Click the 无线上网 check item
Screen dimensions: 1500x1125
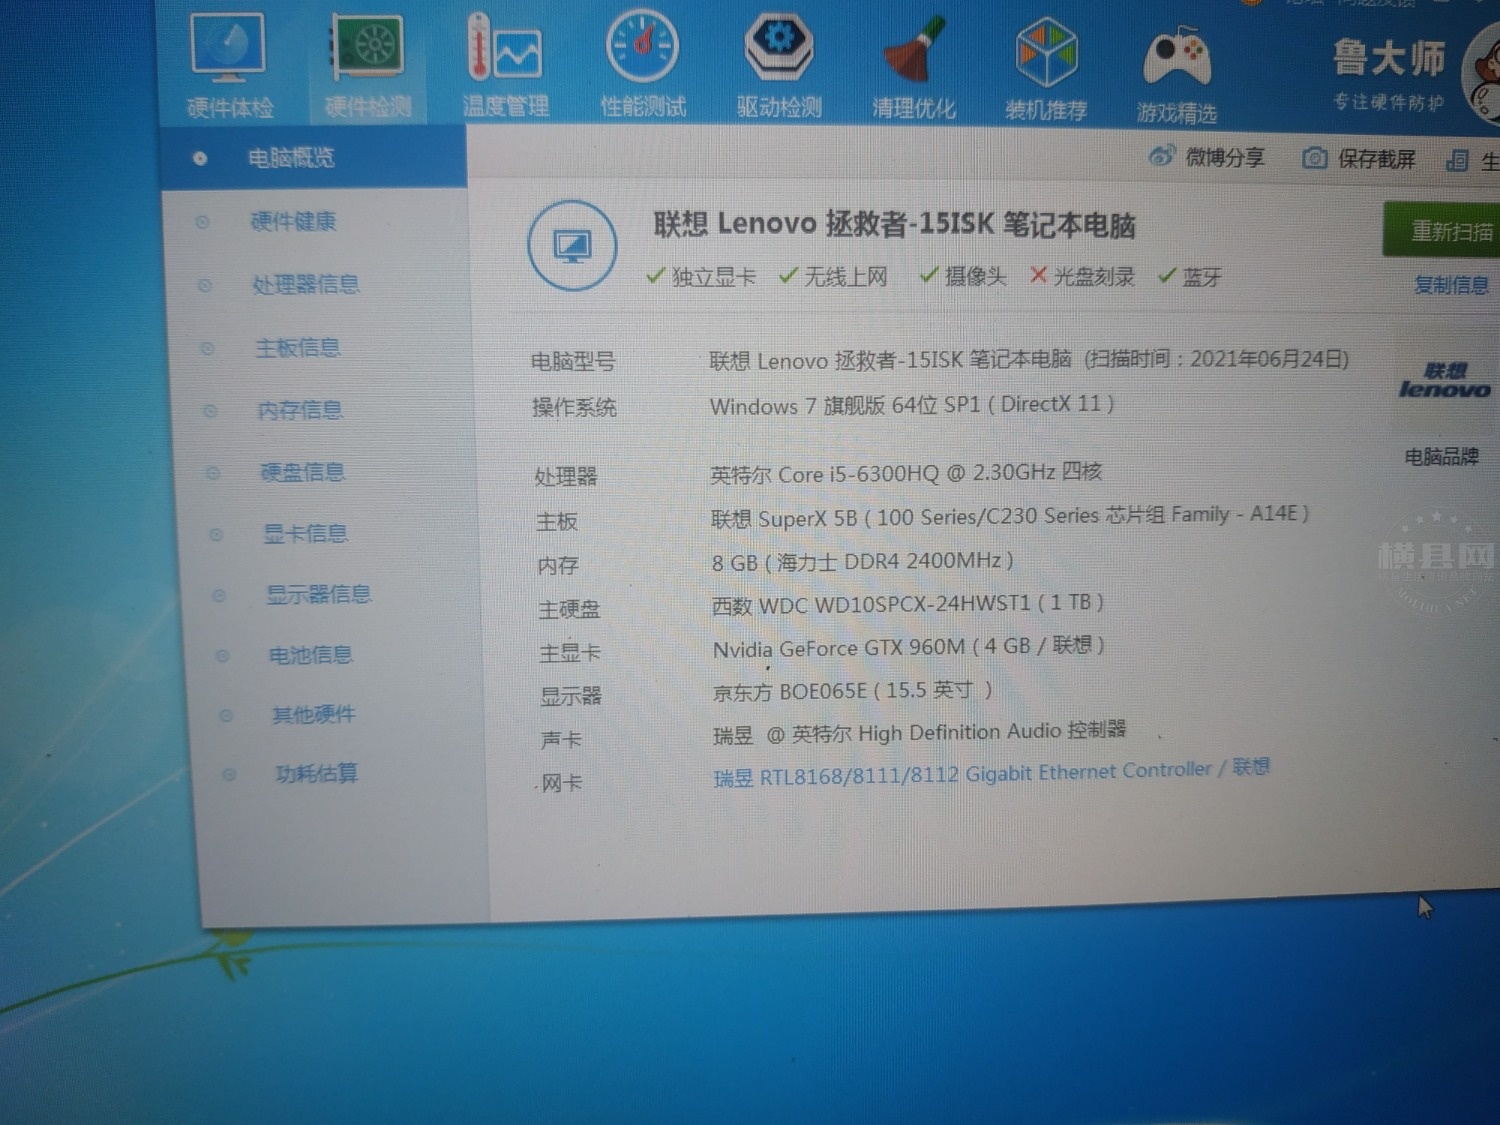pos(833,276)
